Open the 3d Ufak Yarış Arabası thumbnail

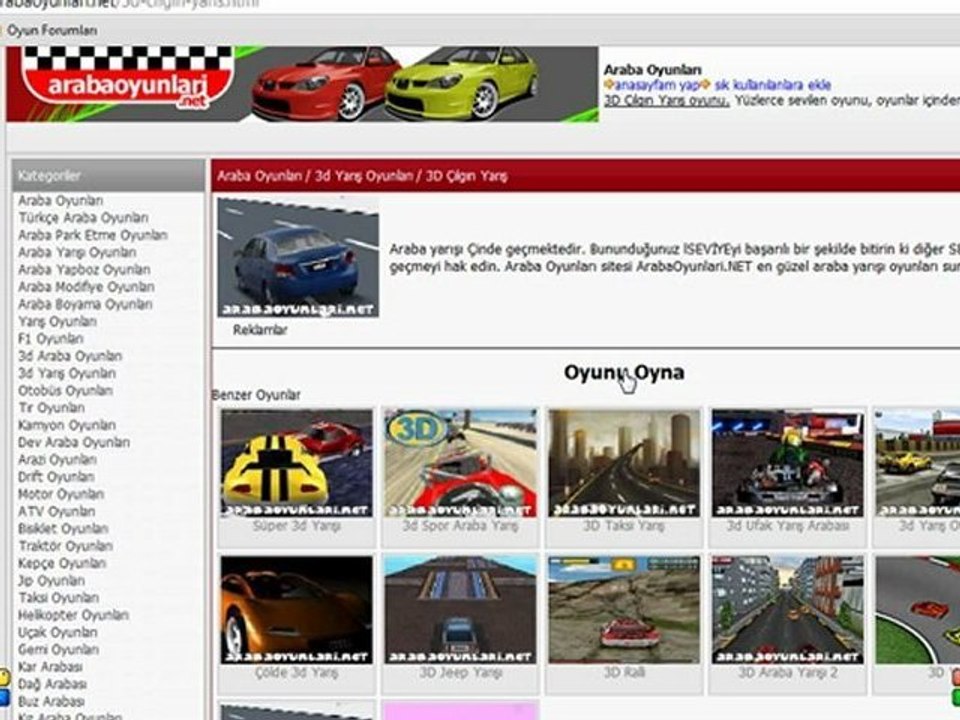pos(787,463)
